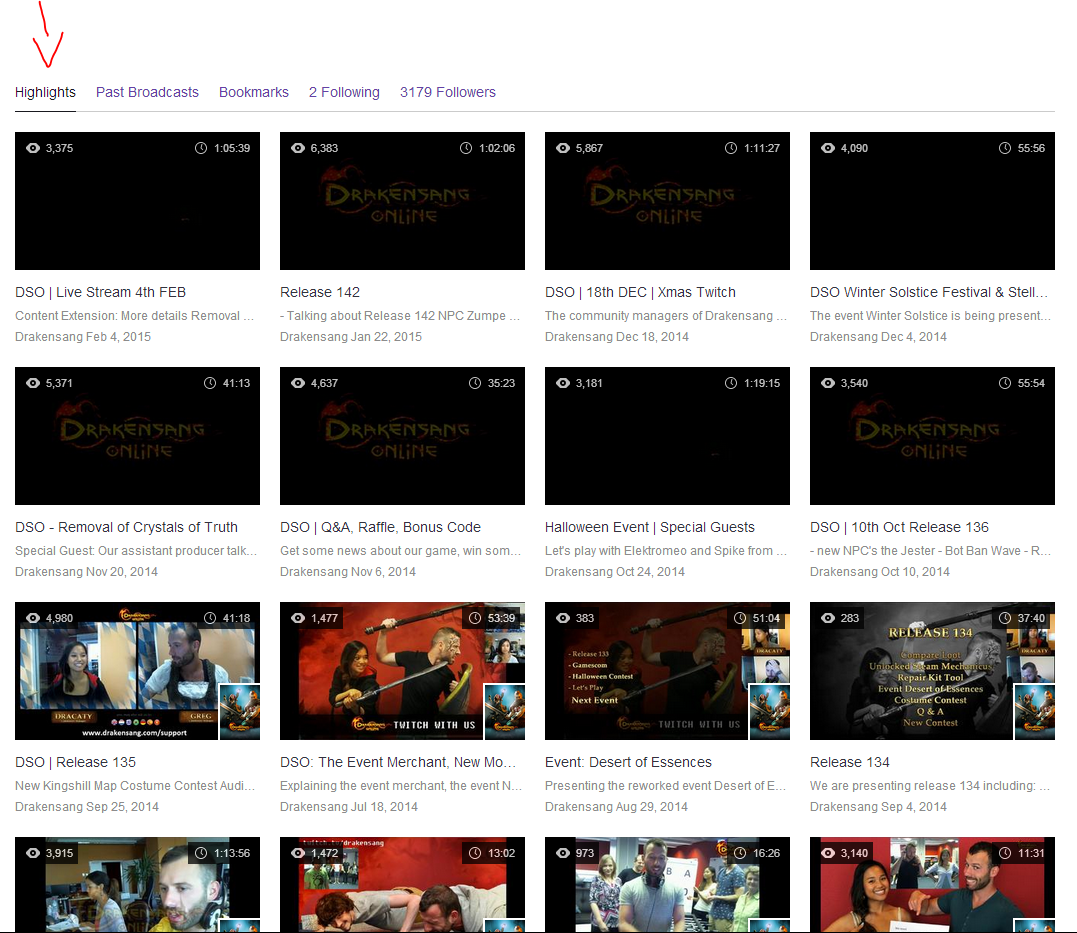This screenshot has height=933, width=1077.
Task: Click 'Drakensang Nov 6, 2014' channel line
Action: tap(348, 572)
